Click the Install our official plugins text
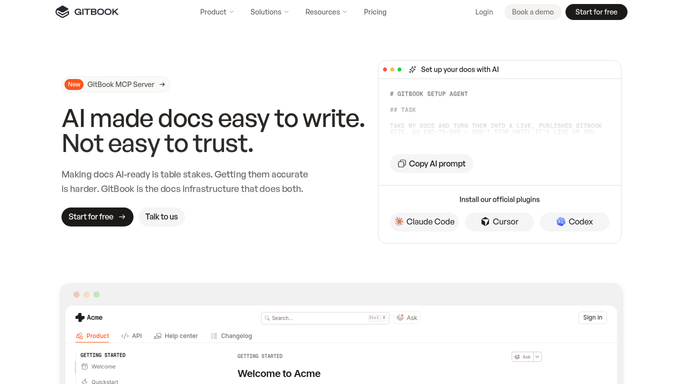The width and height of the screenshot is (683, 384). (x=499, y=199)
